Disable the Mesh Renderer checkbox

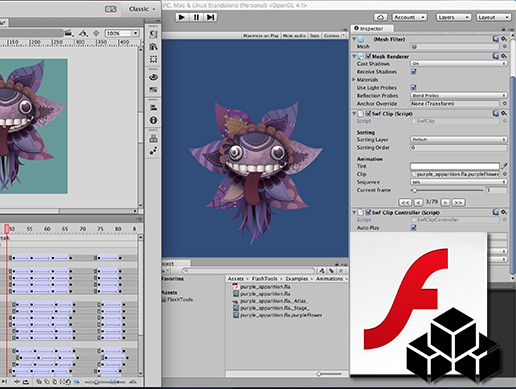point(368,56)
